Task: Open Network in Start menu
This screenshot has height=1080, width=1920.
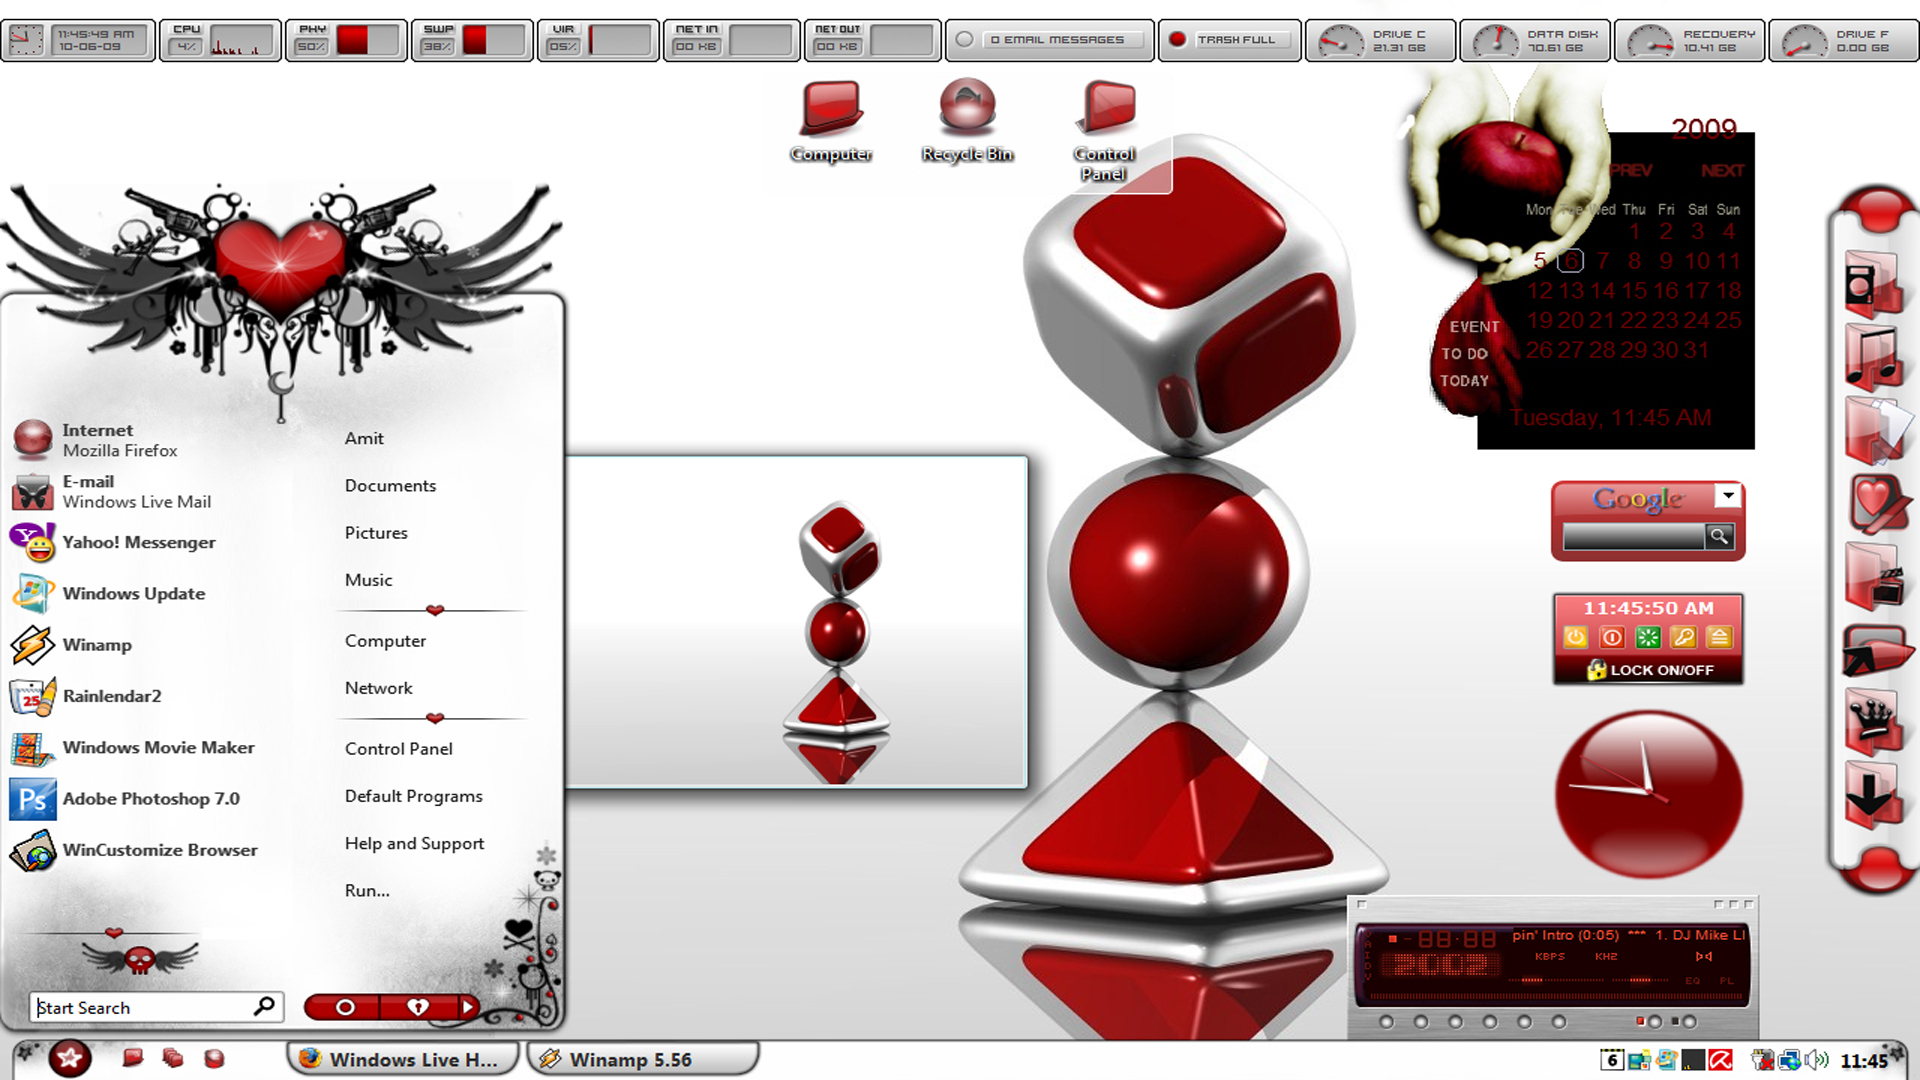Action: coord(378,688)
